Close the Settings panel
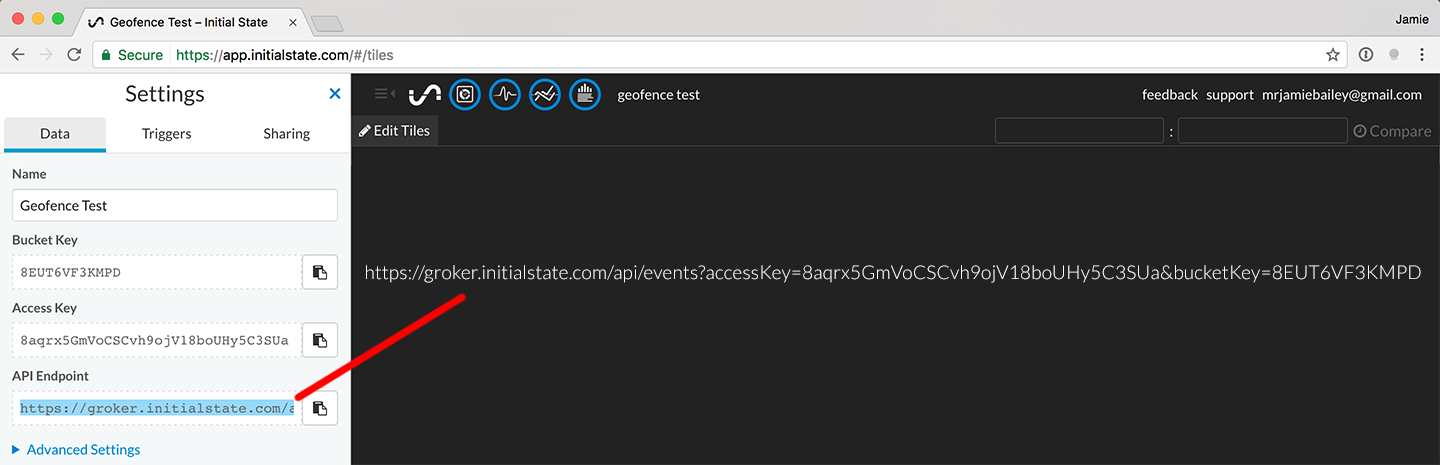Image resolution: width=1440 pixels, height=465 pixels. (335, 94)
